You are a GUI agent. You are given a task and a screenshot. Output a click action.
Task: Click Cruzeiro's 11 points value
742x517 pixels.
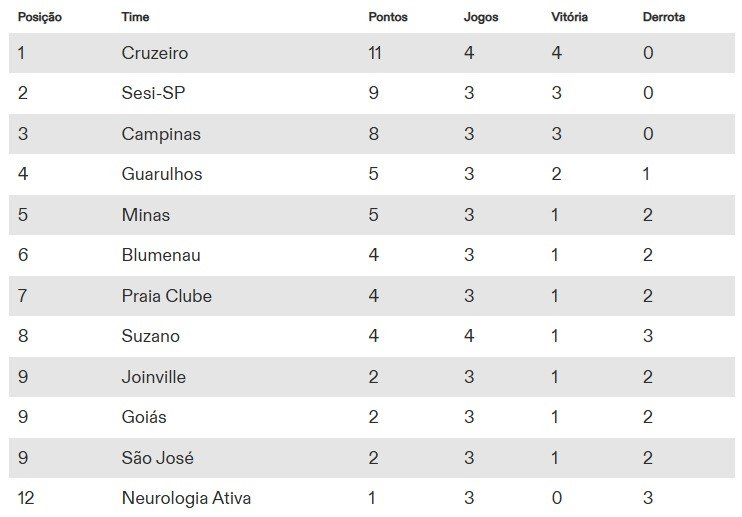pyautogui.click(x=375, y=53)
